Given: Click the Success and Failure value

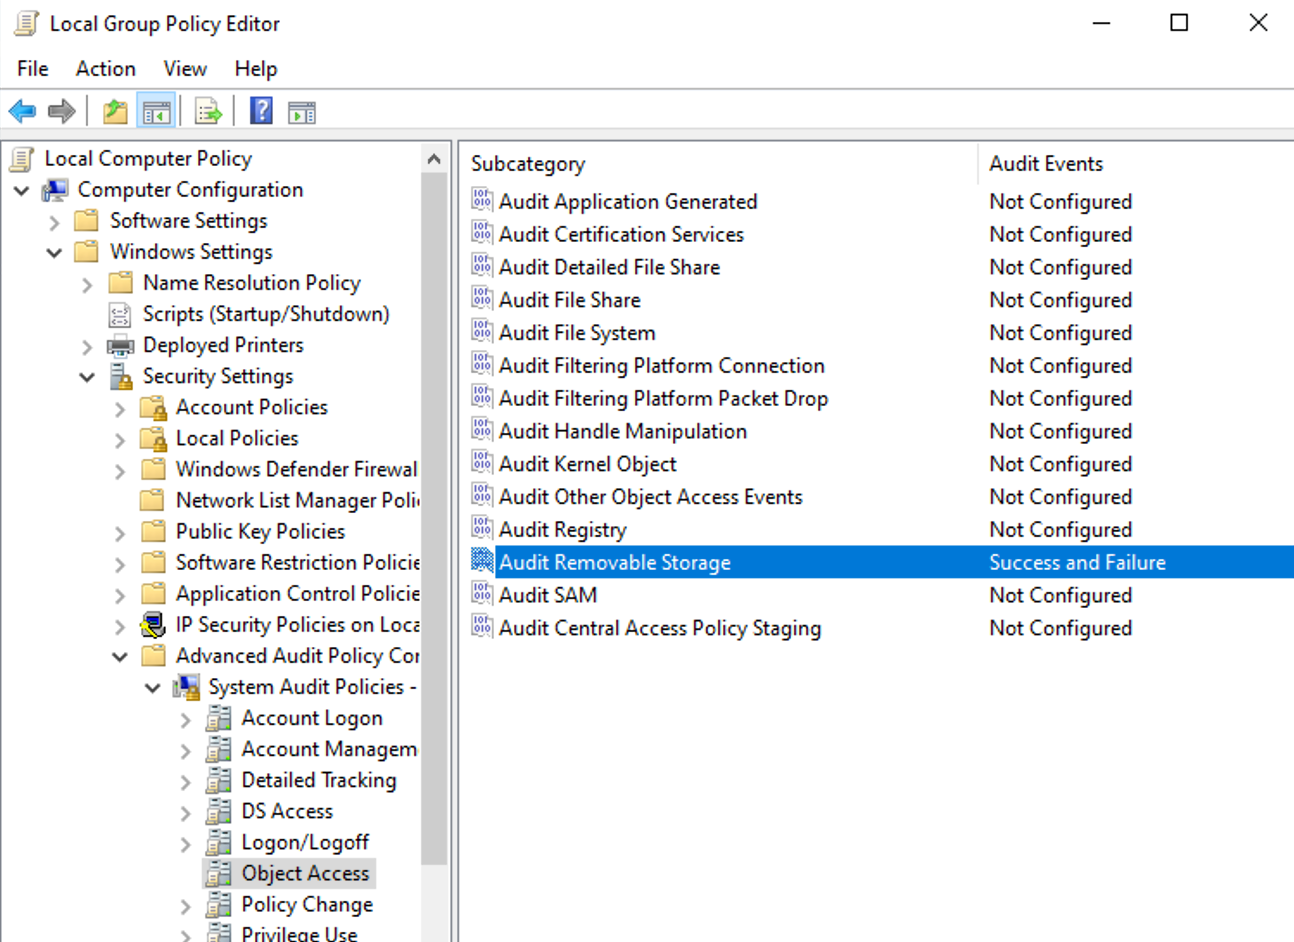Looking at the screenshot, I should [1077, 562].
